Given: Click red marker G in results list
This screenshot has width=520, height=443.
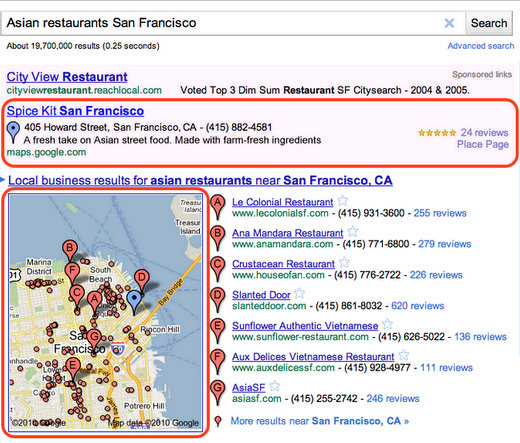Looking at the screenshot, I should pyautogui.click(x=218, y=392).
